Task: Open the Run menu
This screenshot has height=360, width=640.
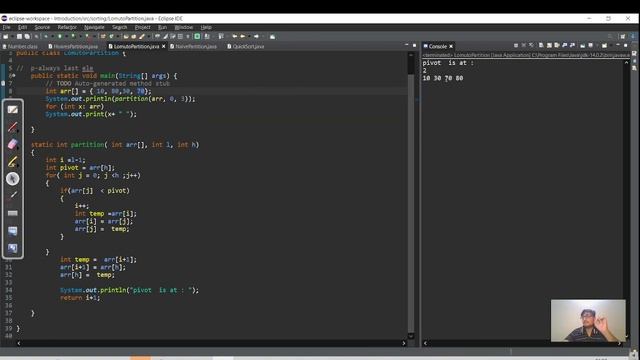Action: [162, 27]
